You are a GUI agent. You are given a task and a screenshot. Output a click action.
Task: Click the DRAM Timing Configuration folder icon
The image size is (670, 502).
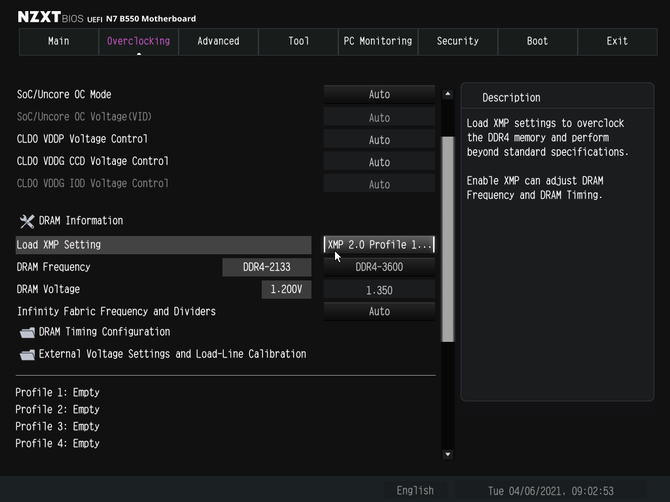(27, 332)
